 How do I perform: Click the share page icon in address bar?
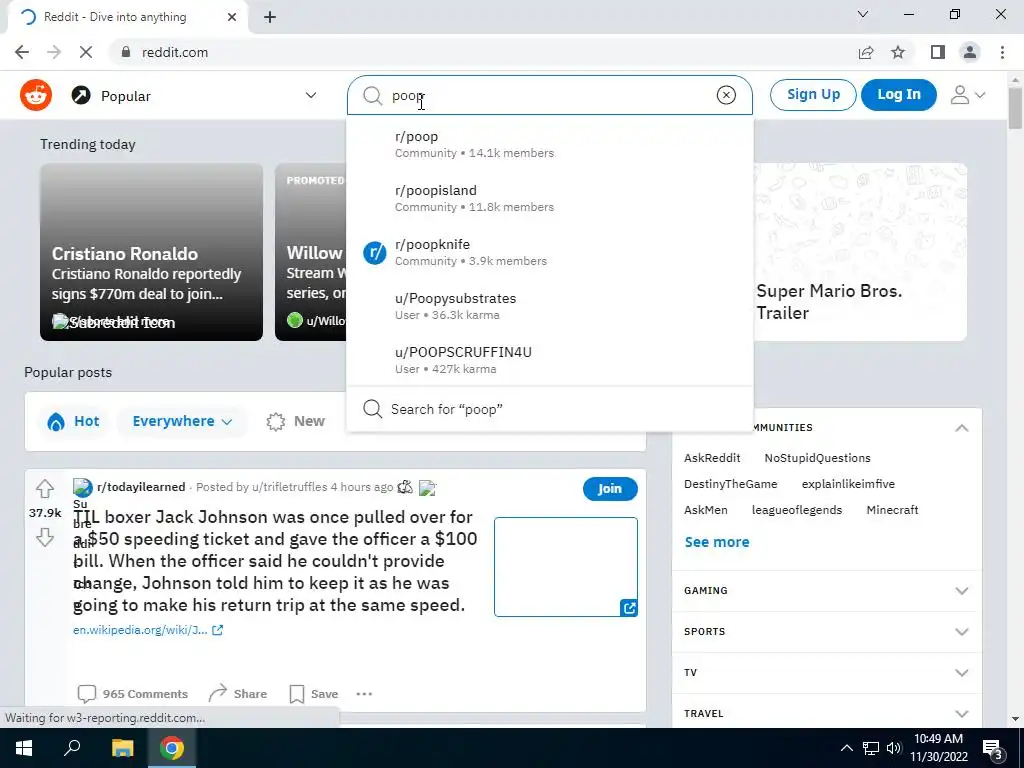865,52
